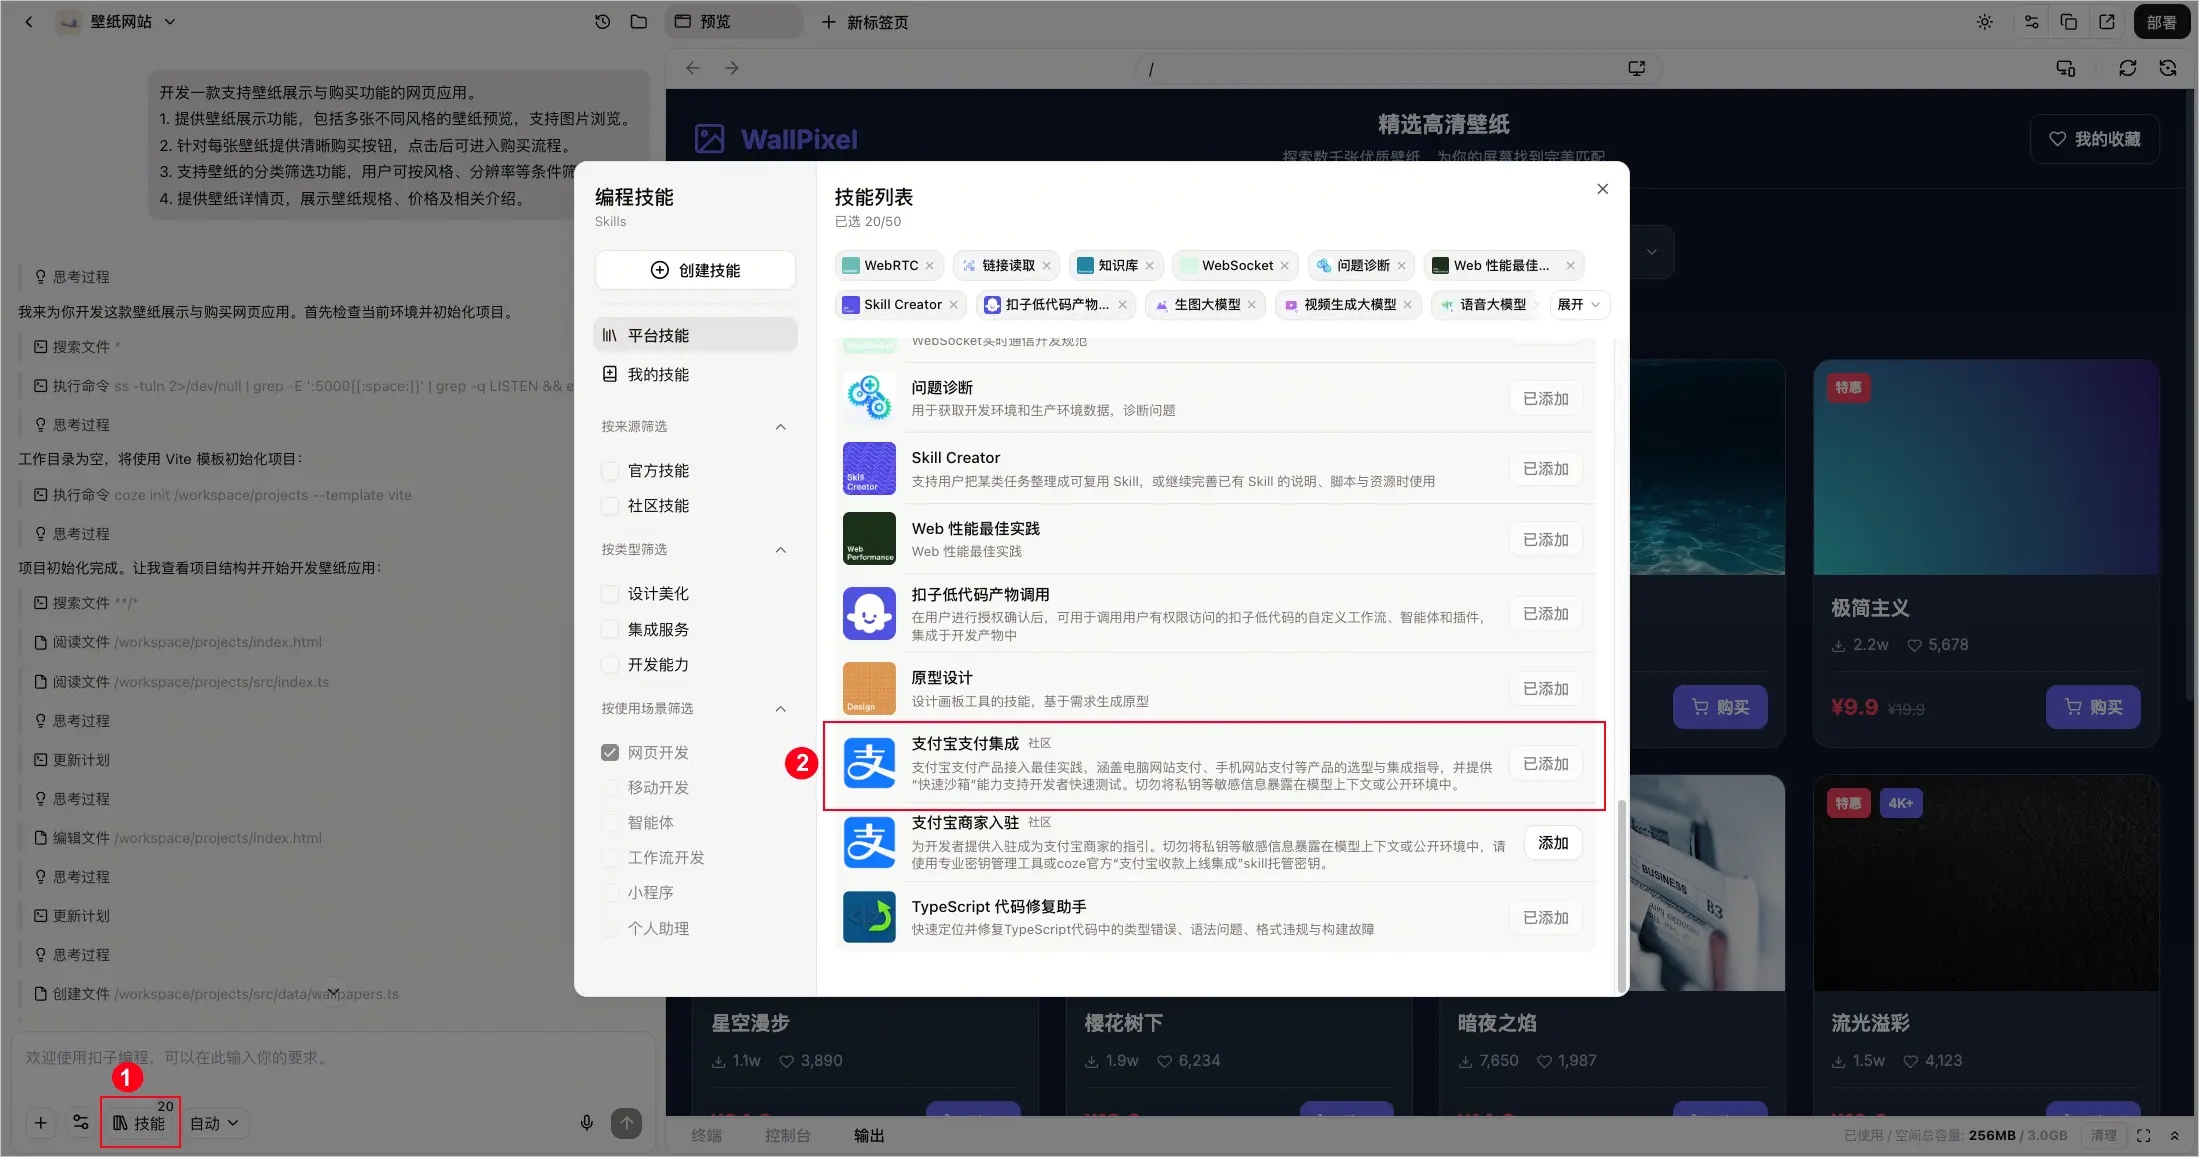
Task: Open the 技能 button in chat bar
Action: pos(140,1123)
